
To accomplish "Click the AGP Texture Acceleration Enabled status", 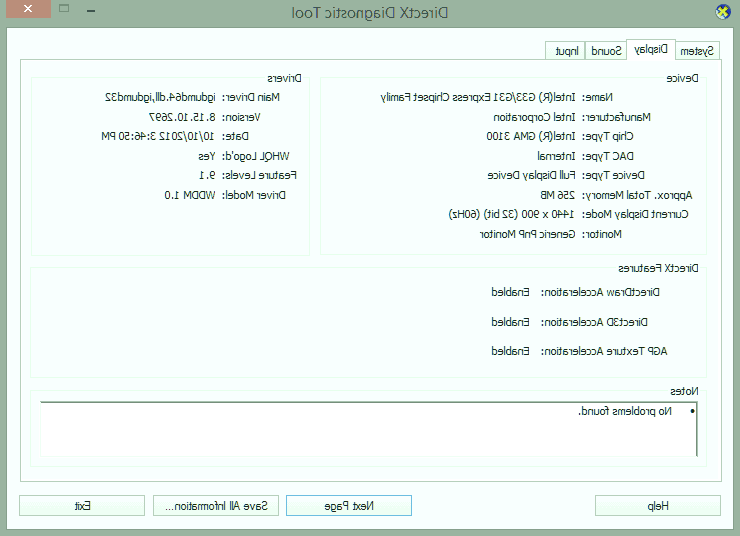I will [510, 351].
